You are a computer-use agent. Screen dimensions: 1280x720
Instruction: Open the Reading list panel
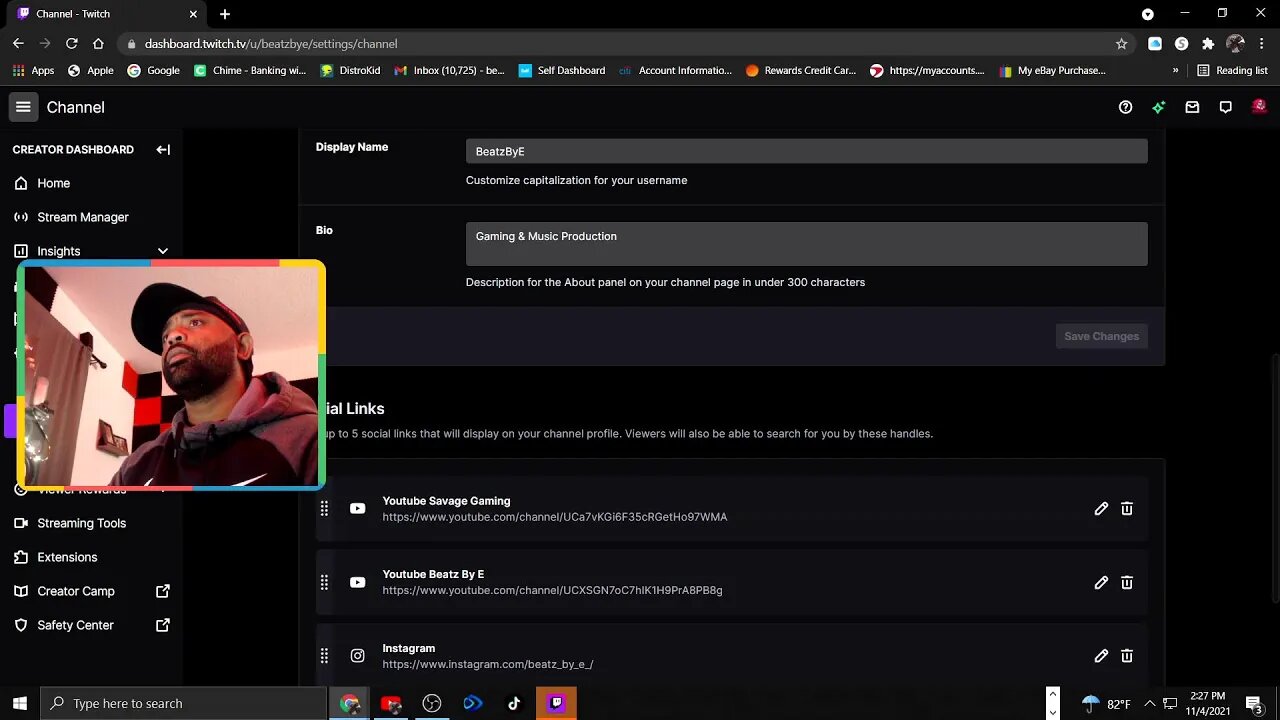point(1232,71)
